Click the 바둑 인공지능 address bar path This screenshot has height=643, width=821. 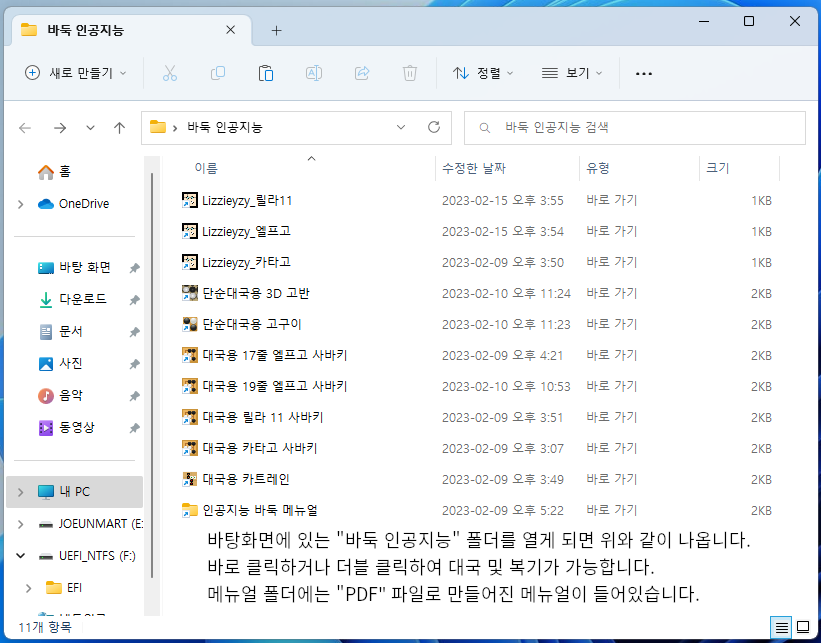[x=225, y=127]
